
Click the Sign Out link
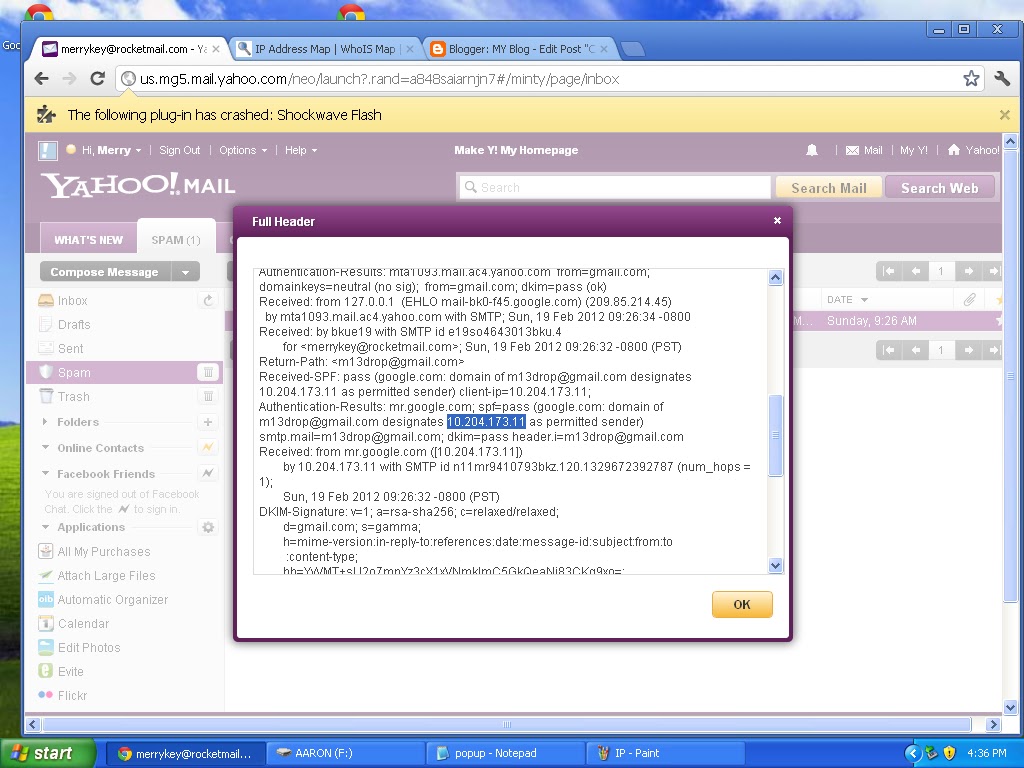click(x=180, y=150)
